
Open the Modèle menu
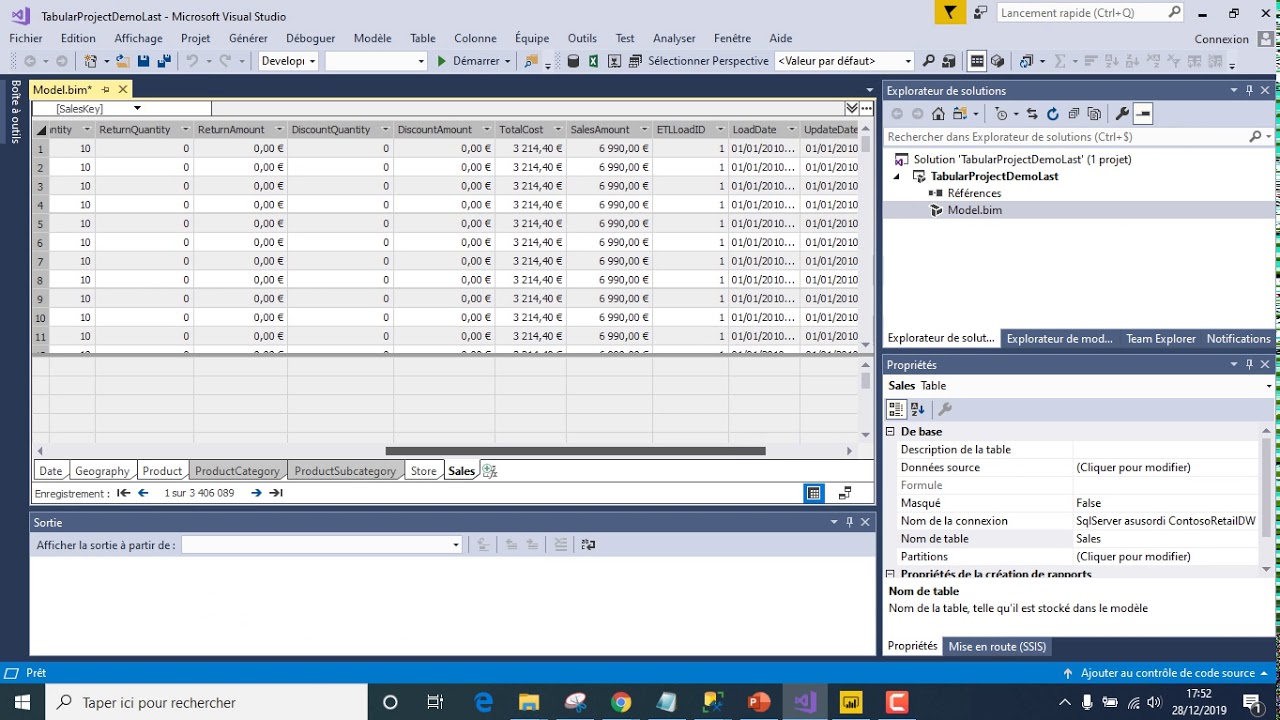tap(372, 38)
